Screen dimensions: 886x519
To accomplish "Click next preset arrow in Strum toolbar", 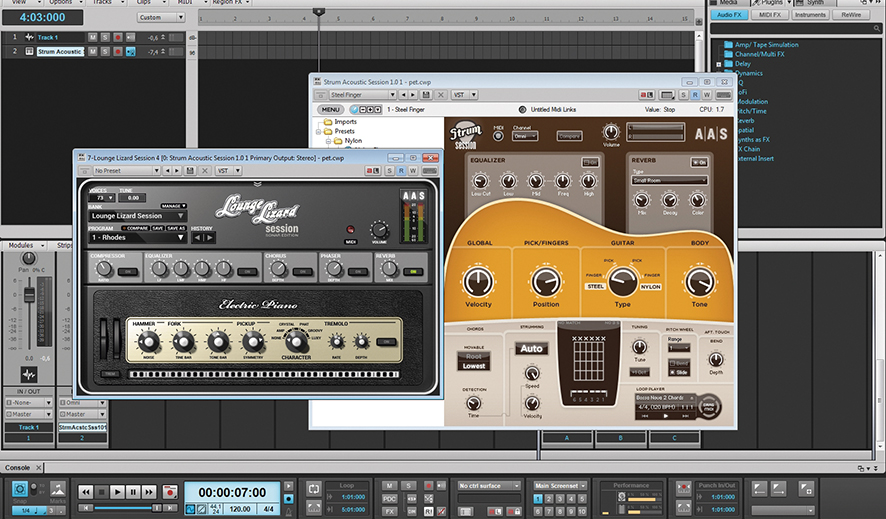I will click(x=413, y=95).
